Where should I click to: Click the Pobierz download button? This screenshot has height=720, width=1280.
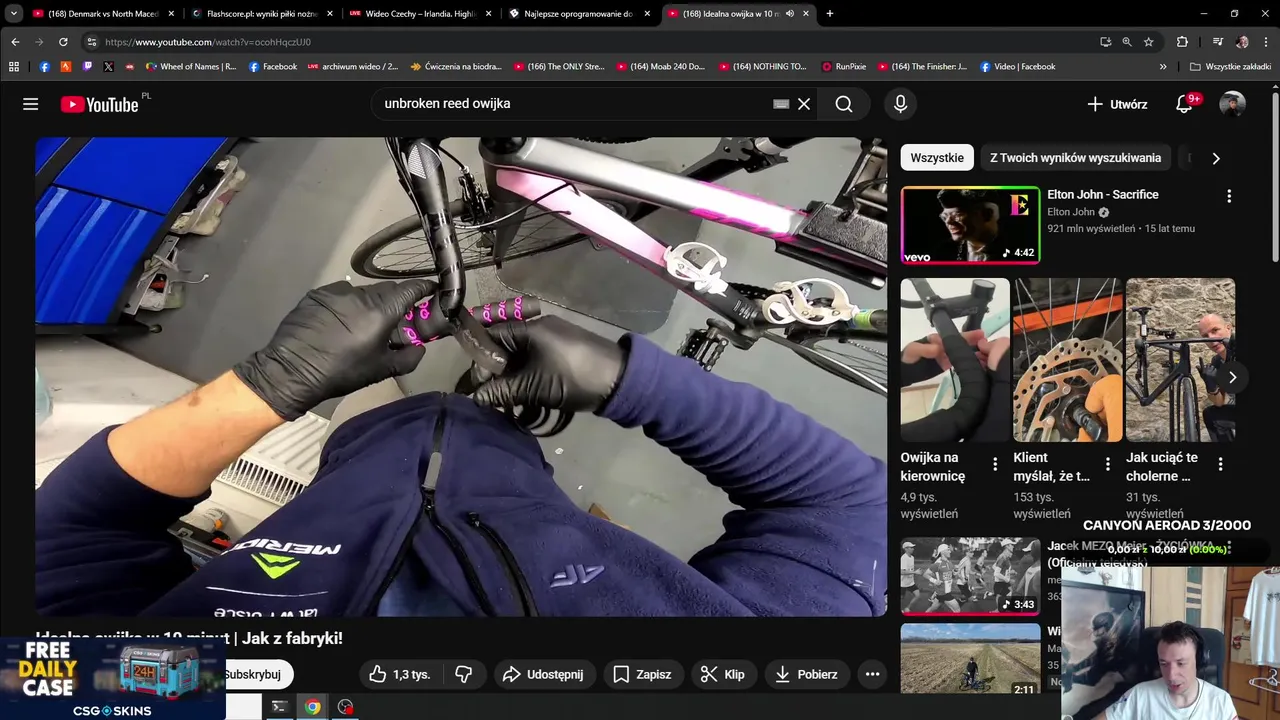[x=806, y=674]
